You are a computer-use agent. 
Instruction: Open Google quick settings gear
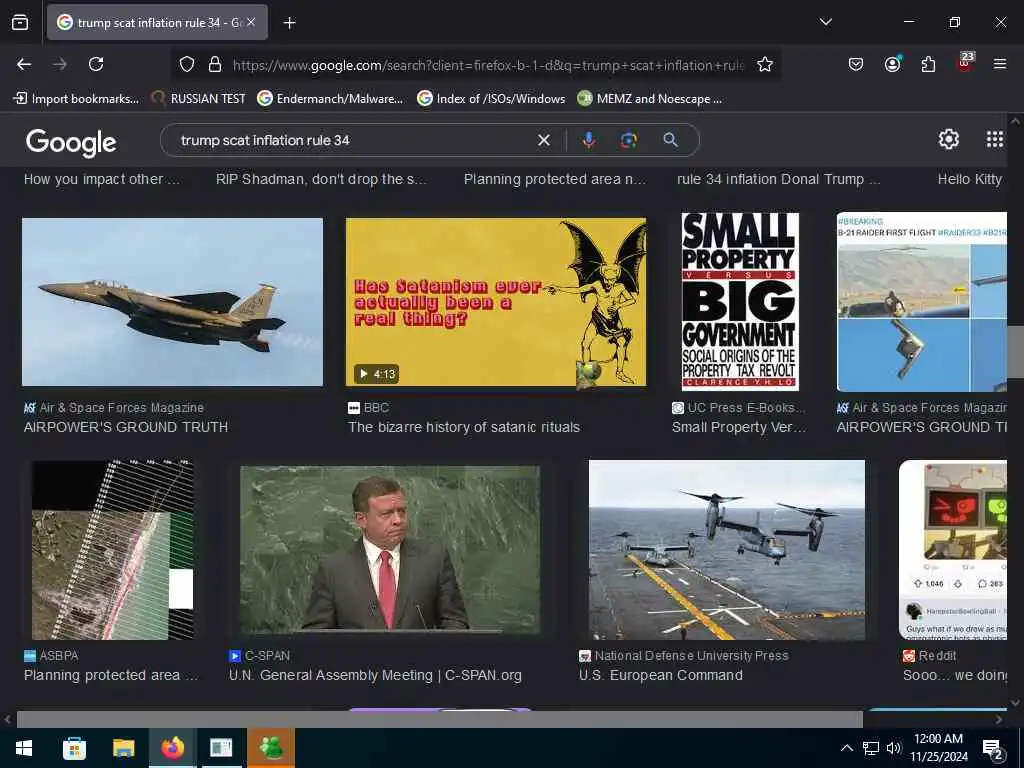[948, 139]
